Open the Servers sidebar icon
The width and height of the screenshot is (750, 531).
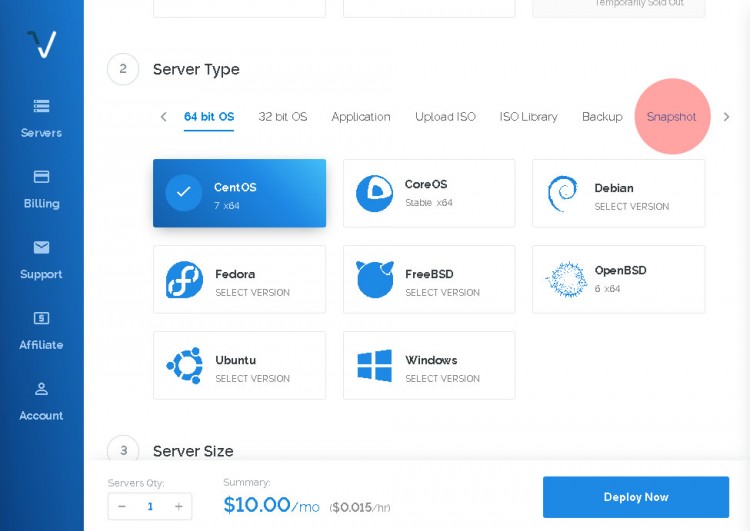[42, 106]
